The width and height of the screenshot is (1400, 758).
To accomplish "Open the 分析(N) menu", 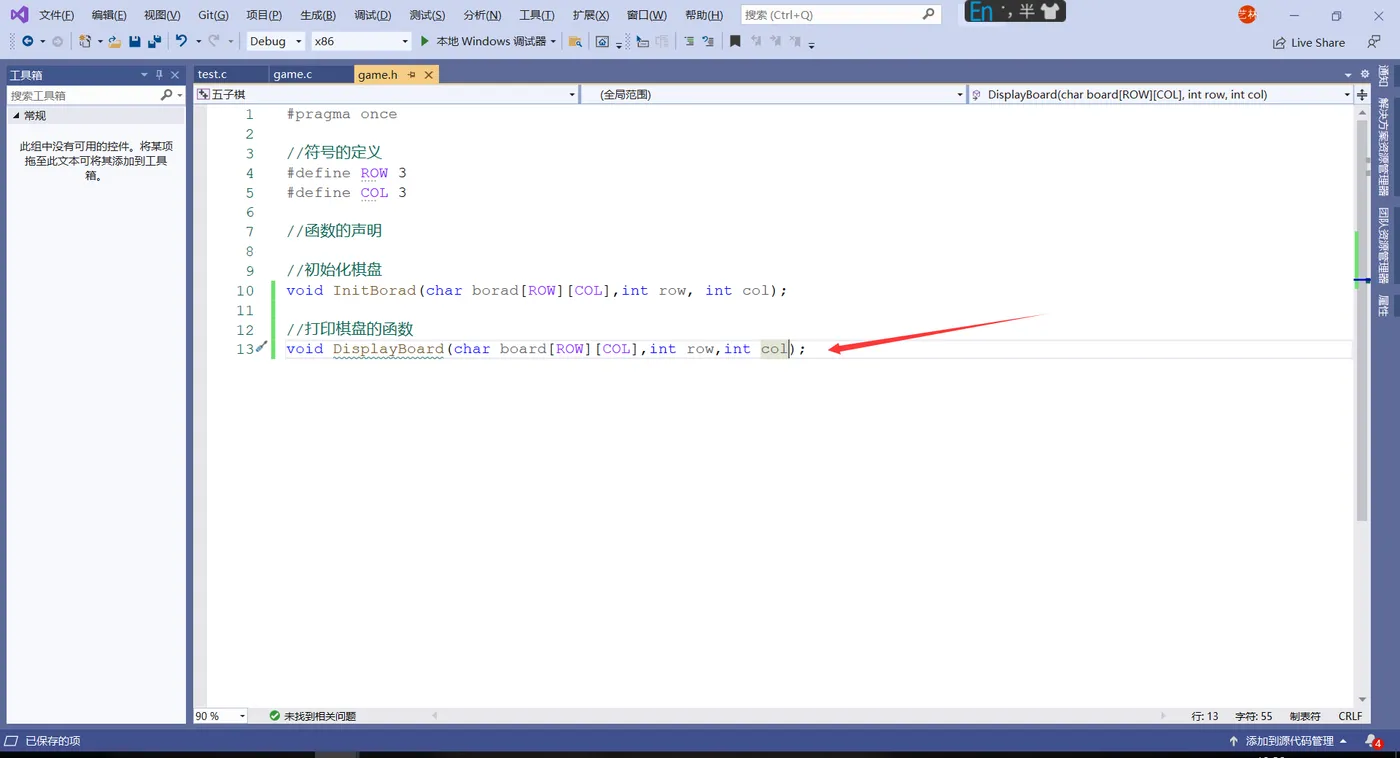I will [482, 15].
